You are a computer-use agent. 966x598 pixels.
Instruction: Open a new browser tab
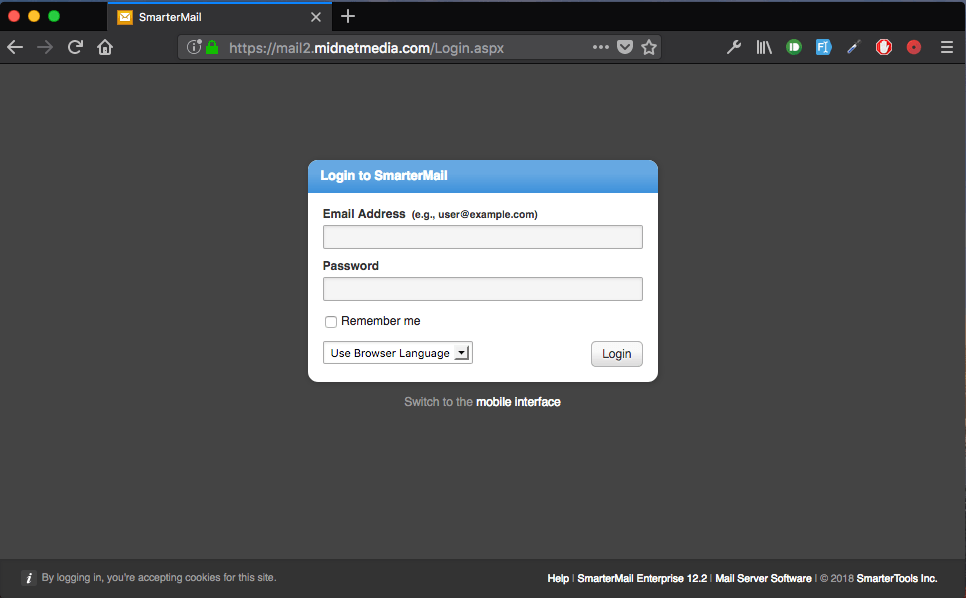(x=347, y=16)
